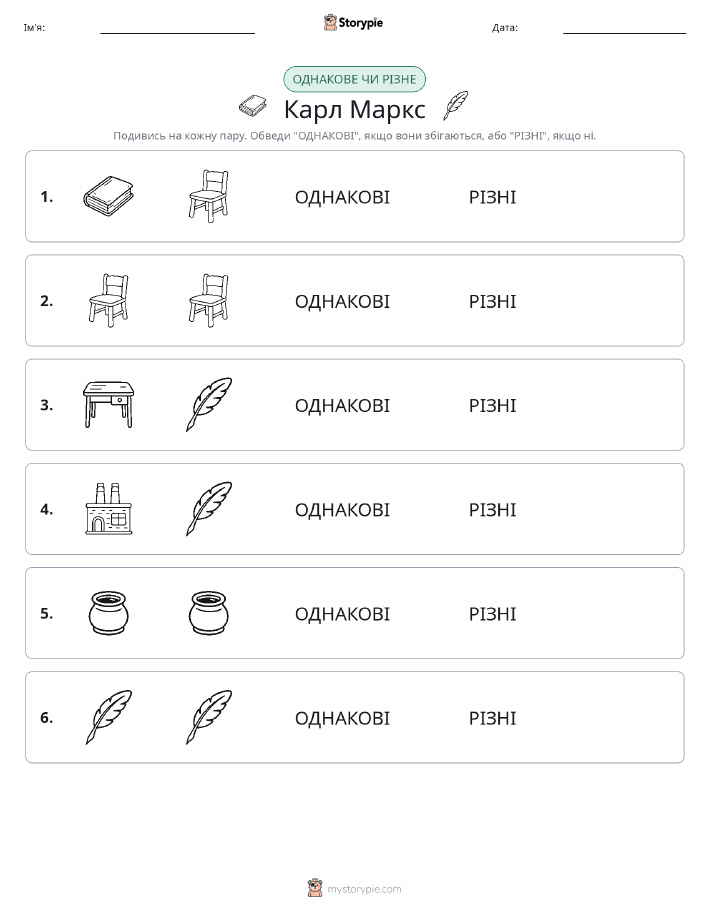Viewport: 709px width, 917px height.
Task: Open the mystorypie.com footer link
Action: point(354,888)
